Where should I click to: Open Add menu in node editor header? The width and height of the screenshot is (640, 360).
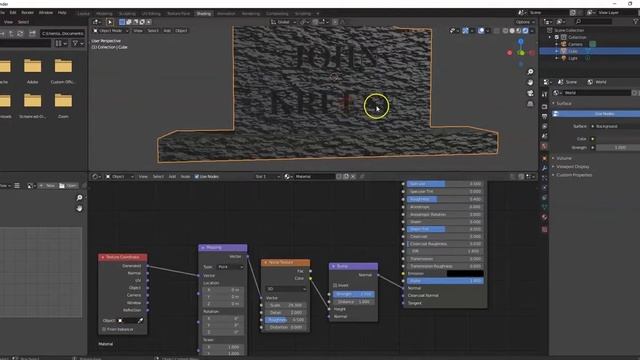tap(172, 177)
